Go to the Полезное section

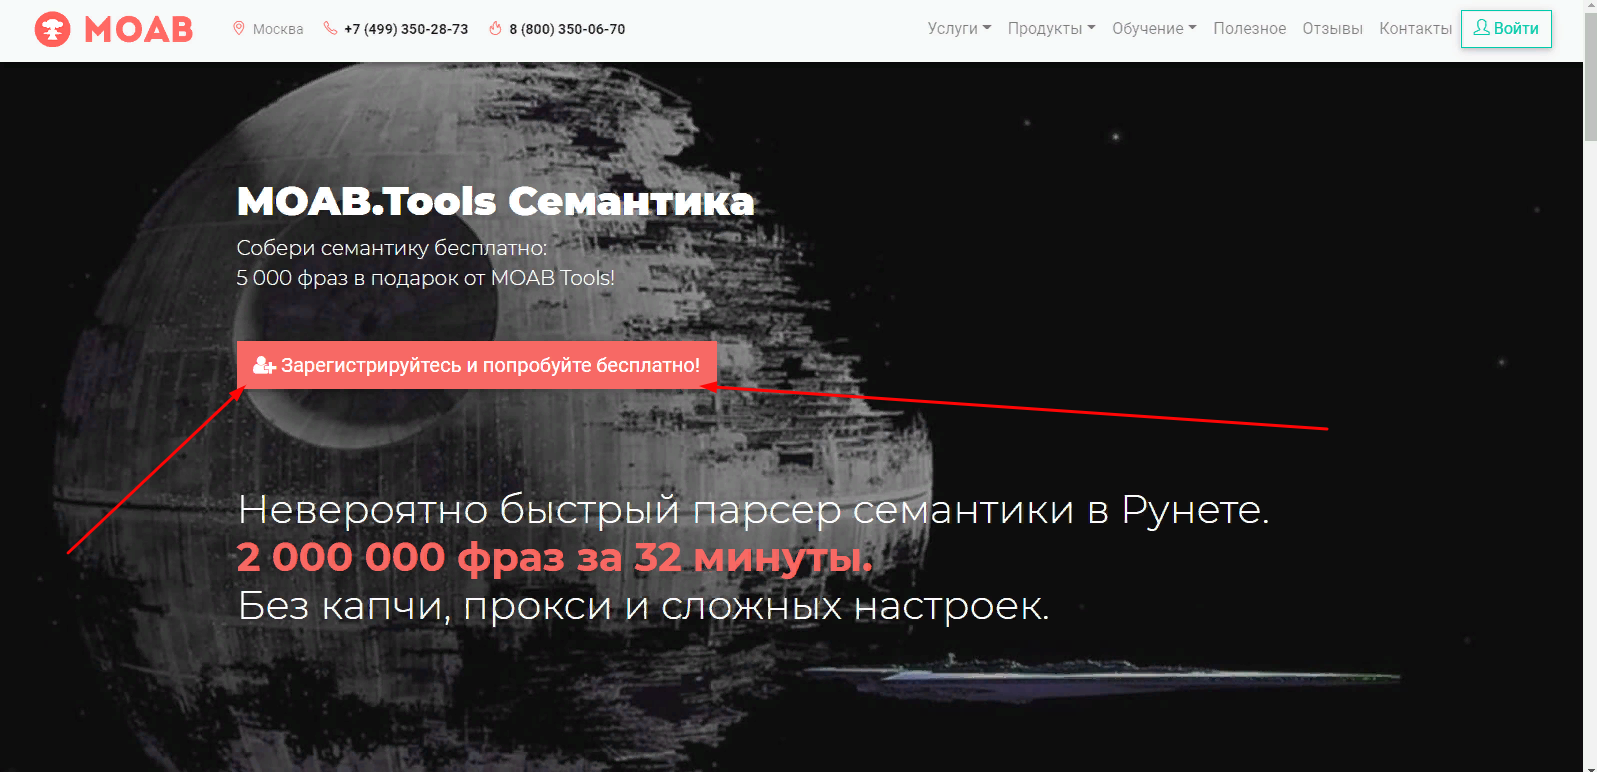(x=1249, y=29)
